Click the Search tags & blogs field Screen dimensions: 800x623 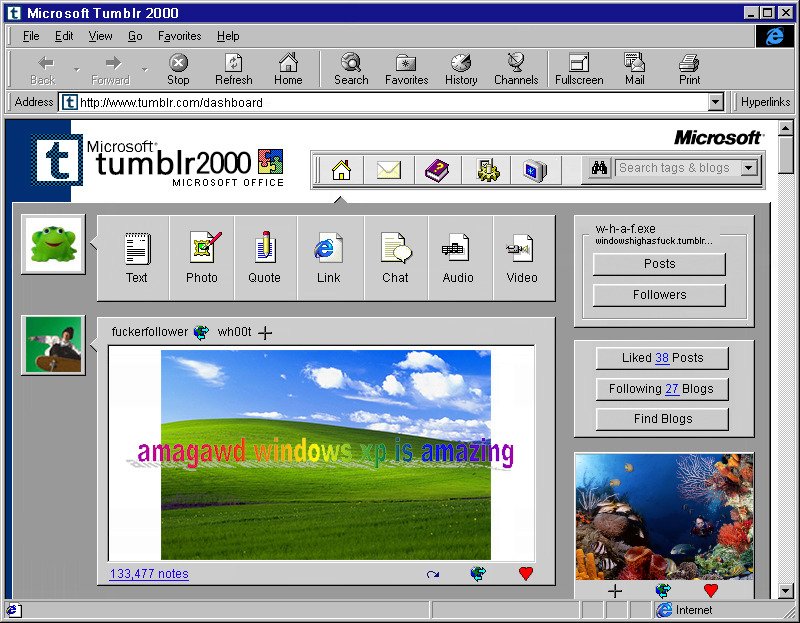678,168
